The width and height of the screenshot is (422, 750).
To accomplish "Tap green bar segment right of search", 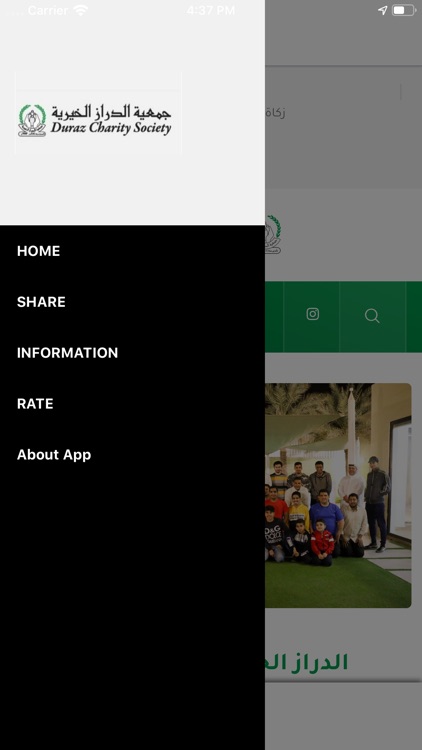I will click(x=414, y=317).
